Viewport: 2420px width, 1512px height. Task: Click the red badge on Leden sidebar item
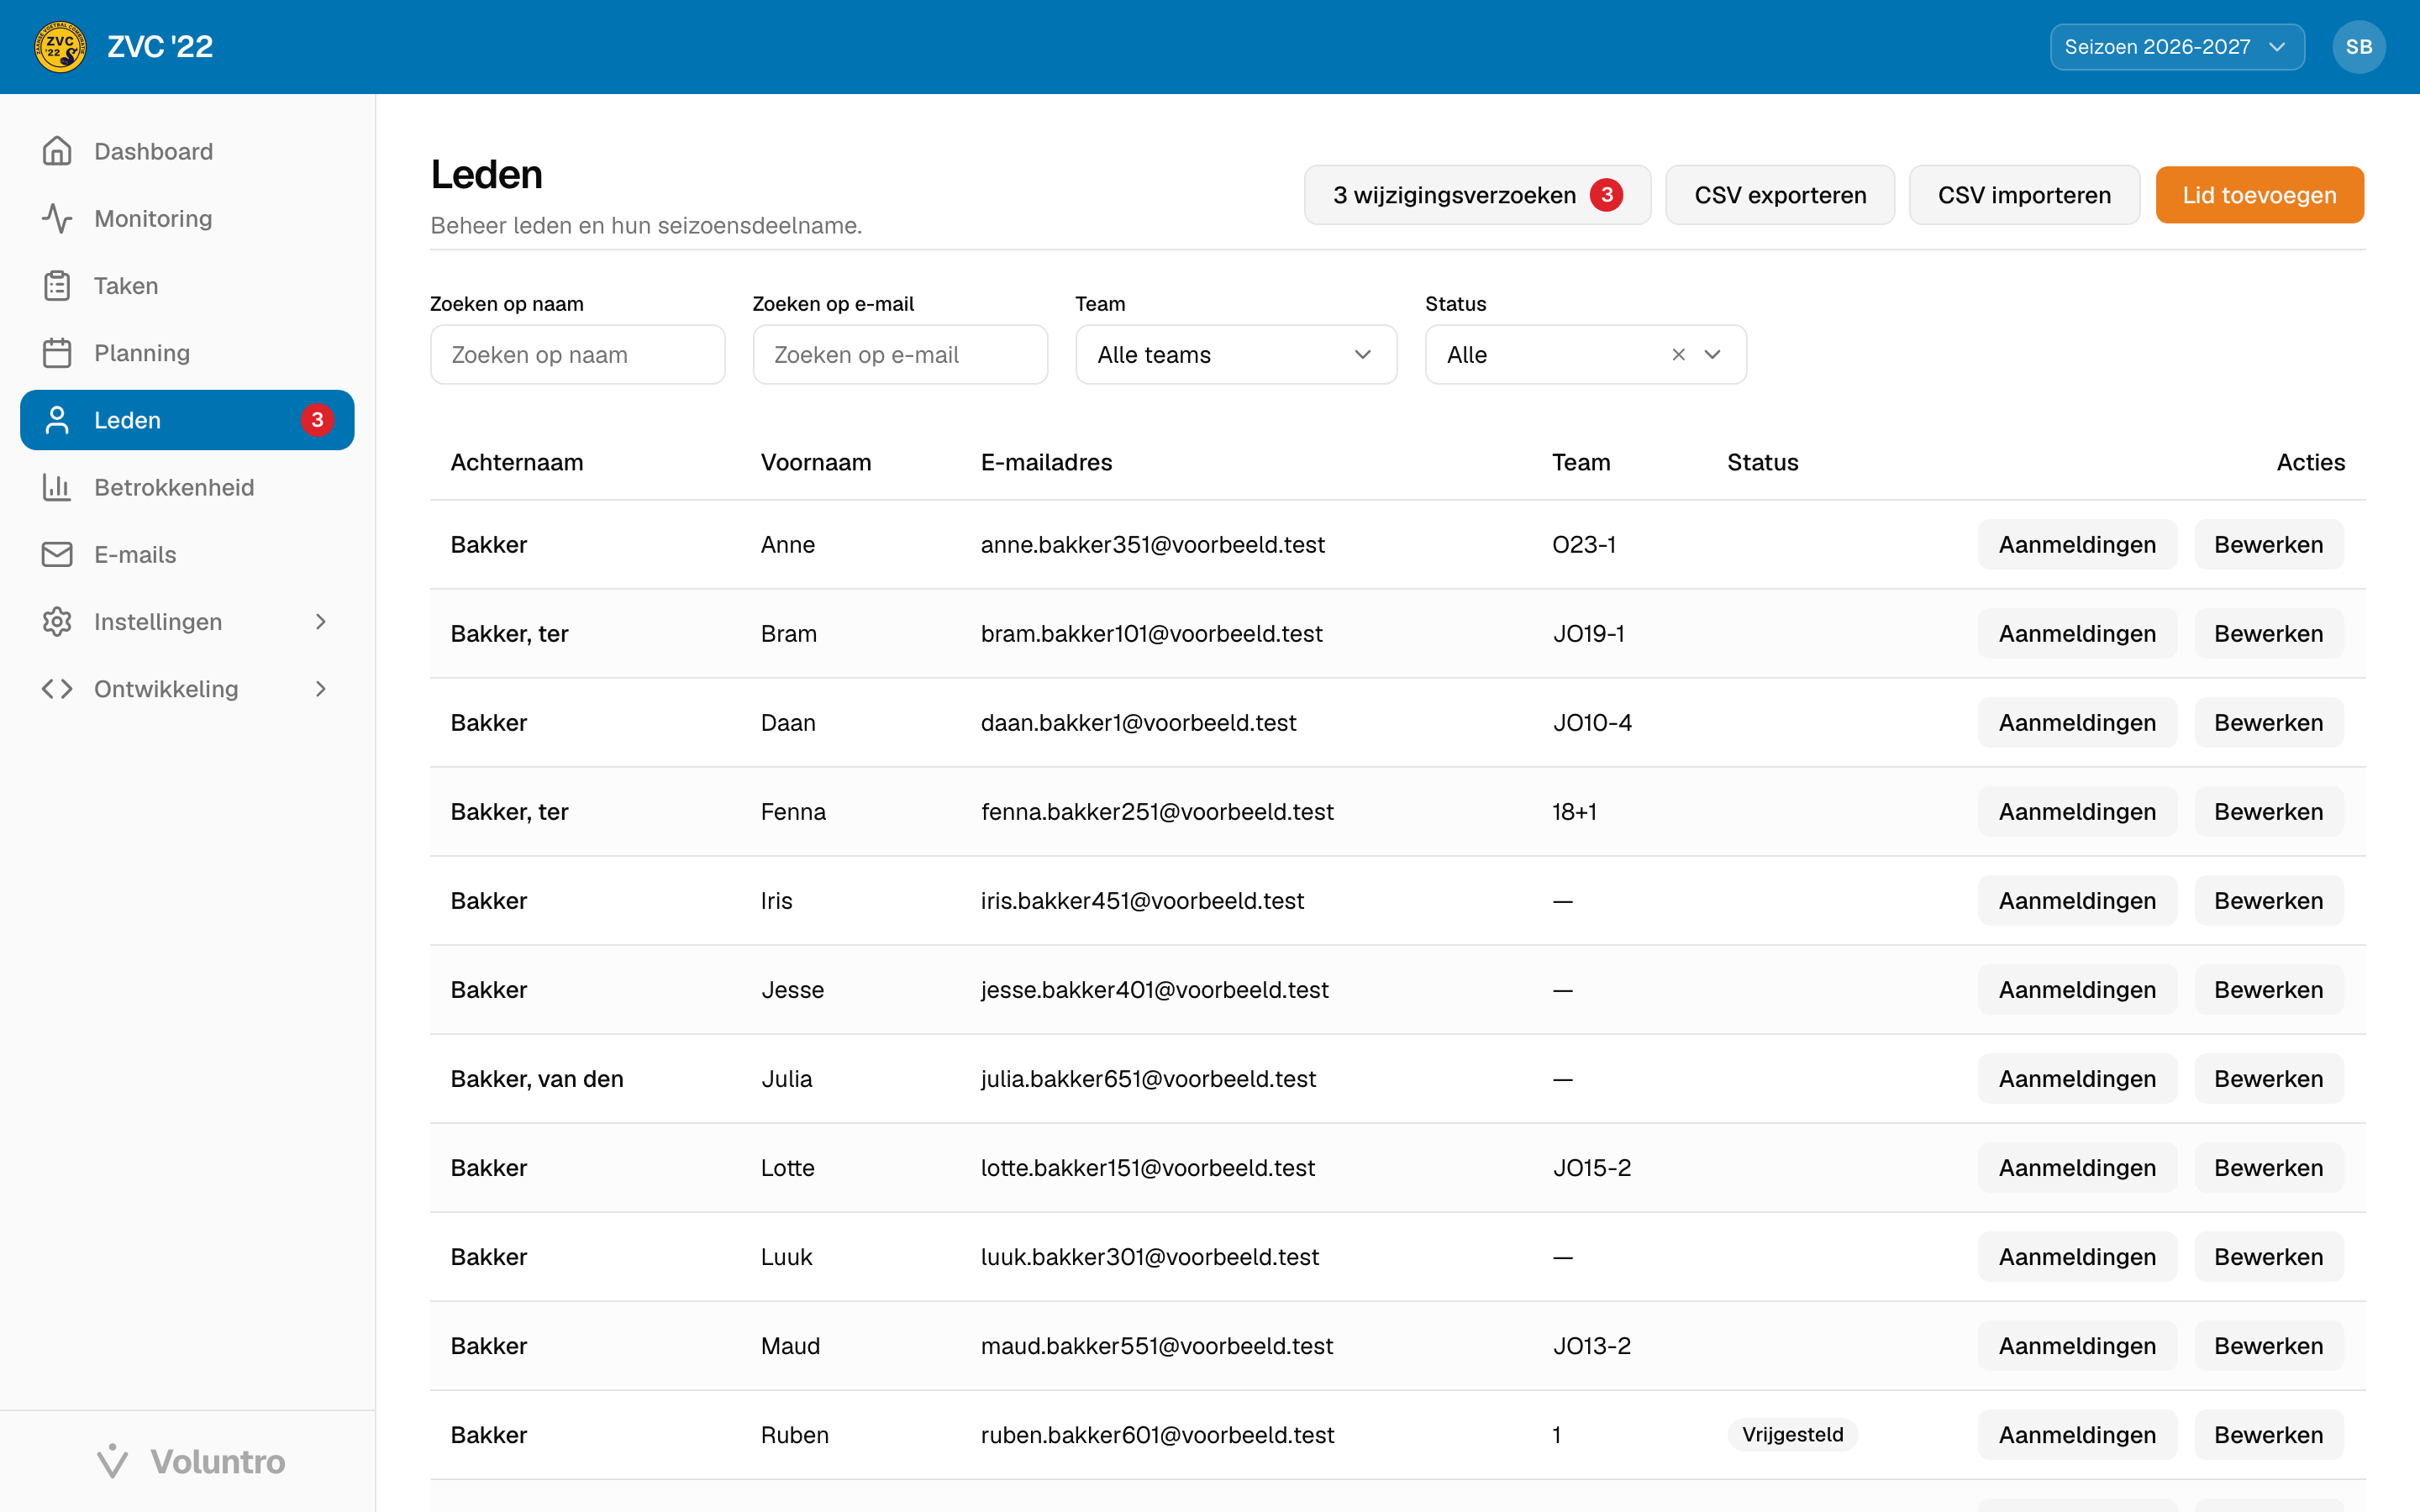click(317, 420)
